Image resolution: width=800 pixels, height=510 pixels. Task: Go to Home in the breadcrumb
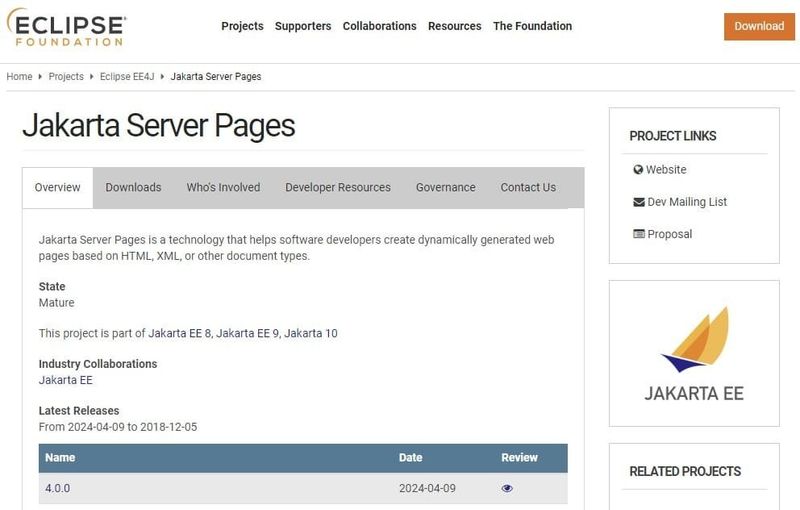pos(19,76)
